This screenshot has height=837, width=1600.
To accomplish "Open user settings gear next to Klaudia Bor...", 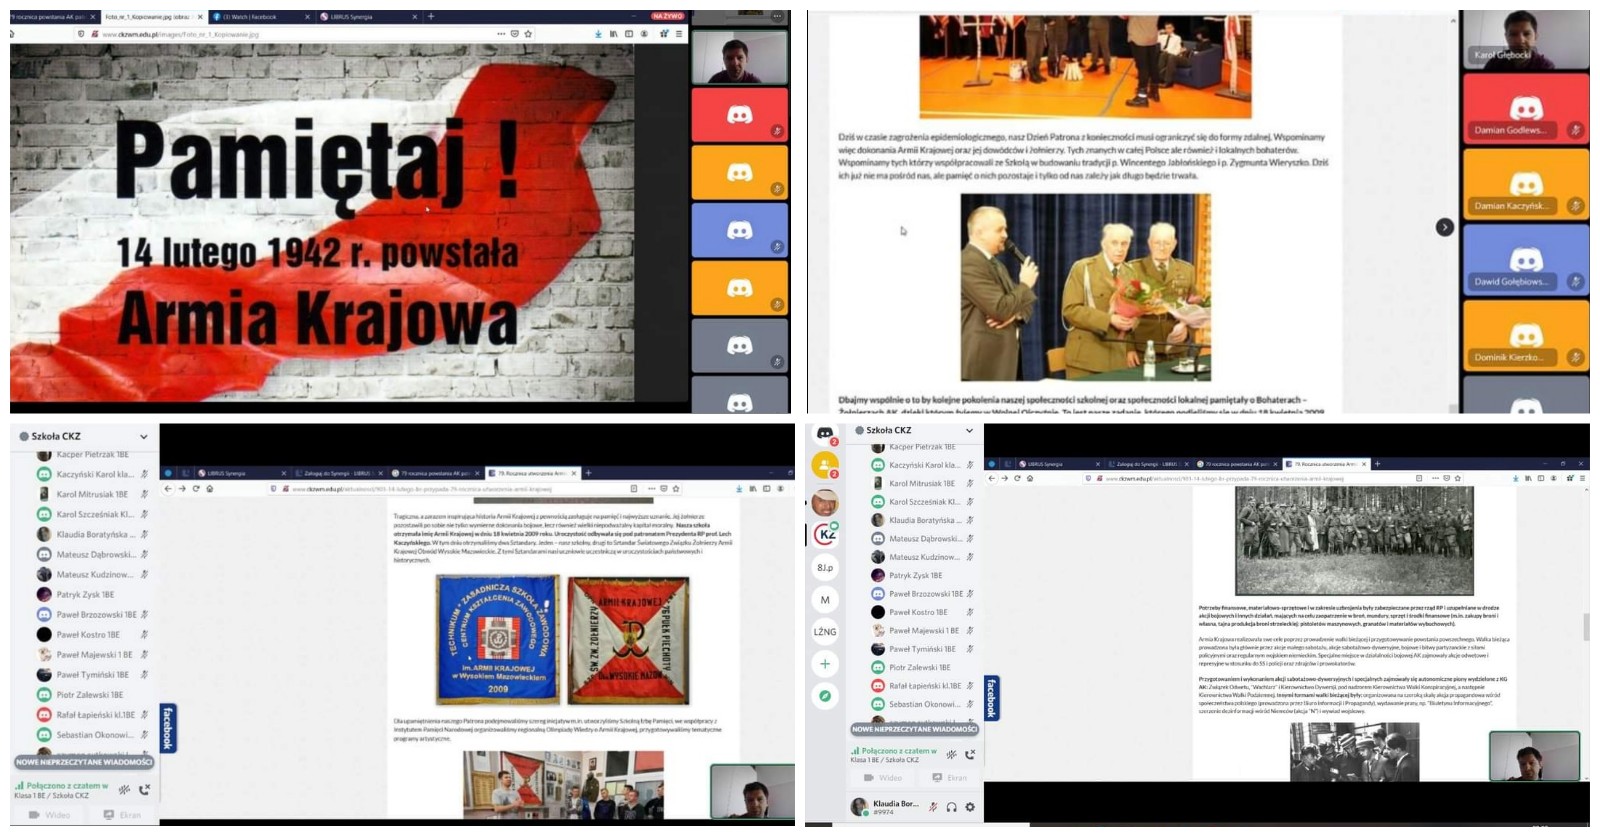I will point(969,807).
